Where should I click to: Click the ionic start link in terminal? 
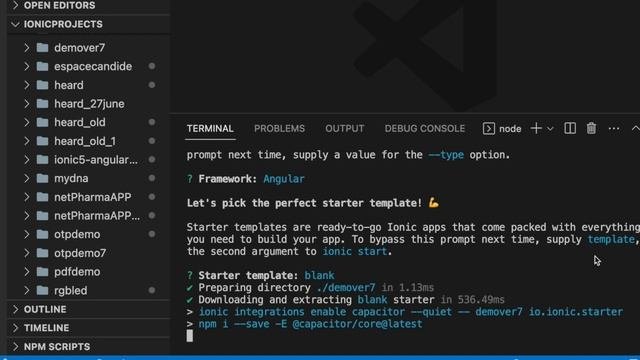pos(354,251)
